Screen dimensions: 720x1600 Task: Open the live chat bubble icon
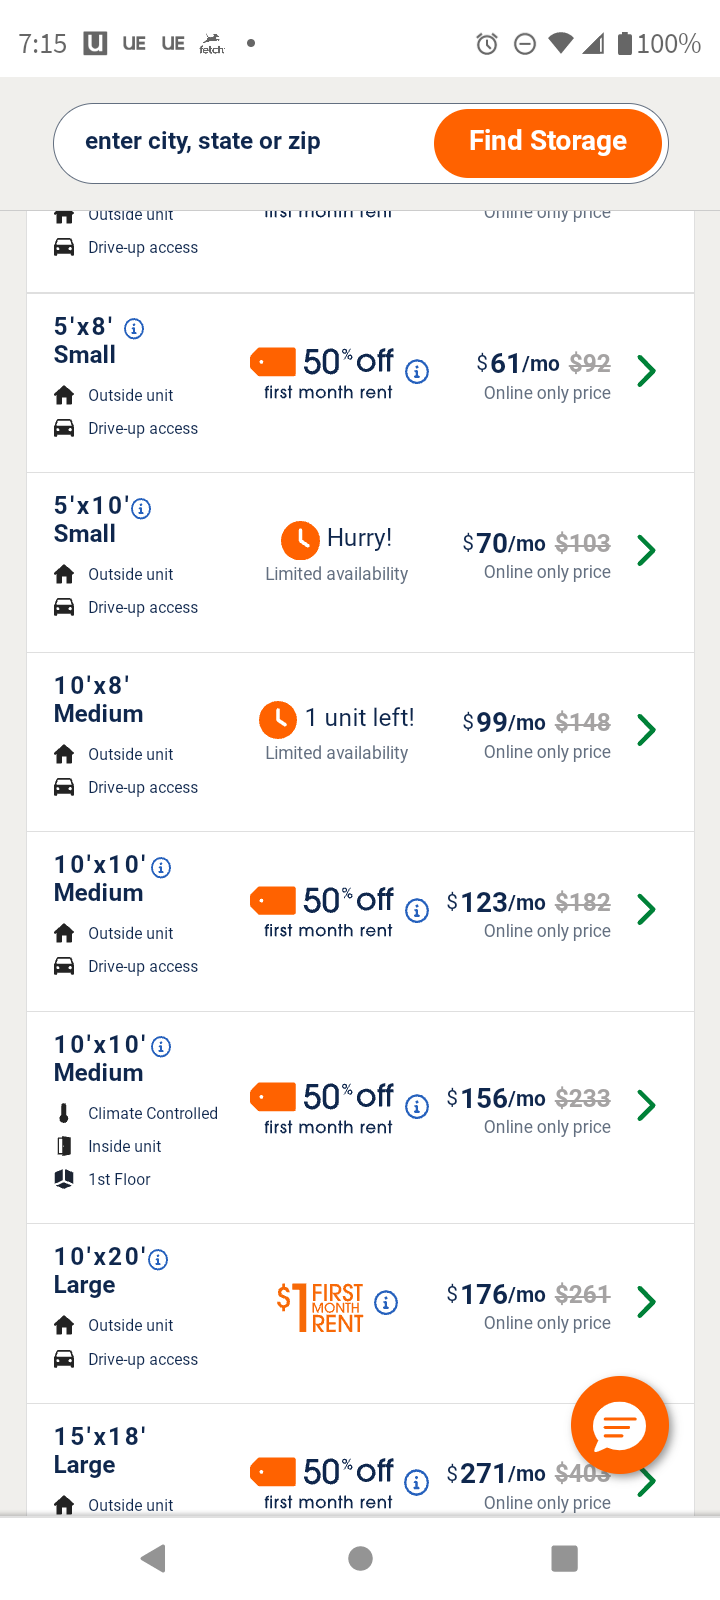pos(619,1426)
